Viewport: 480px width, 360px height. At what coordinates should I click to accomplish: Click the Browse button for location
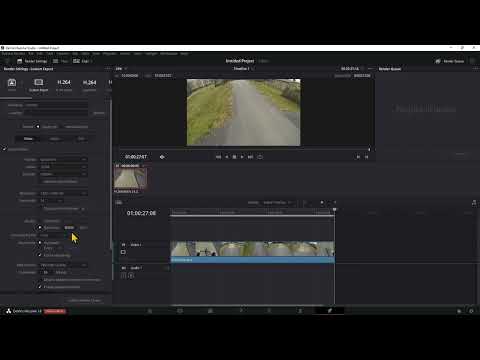99,113
